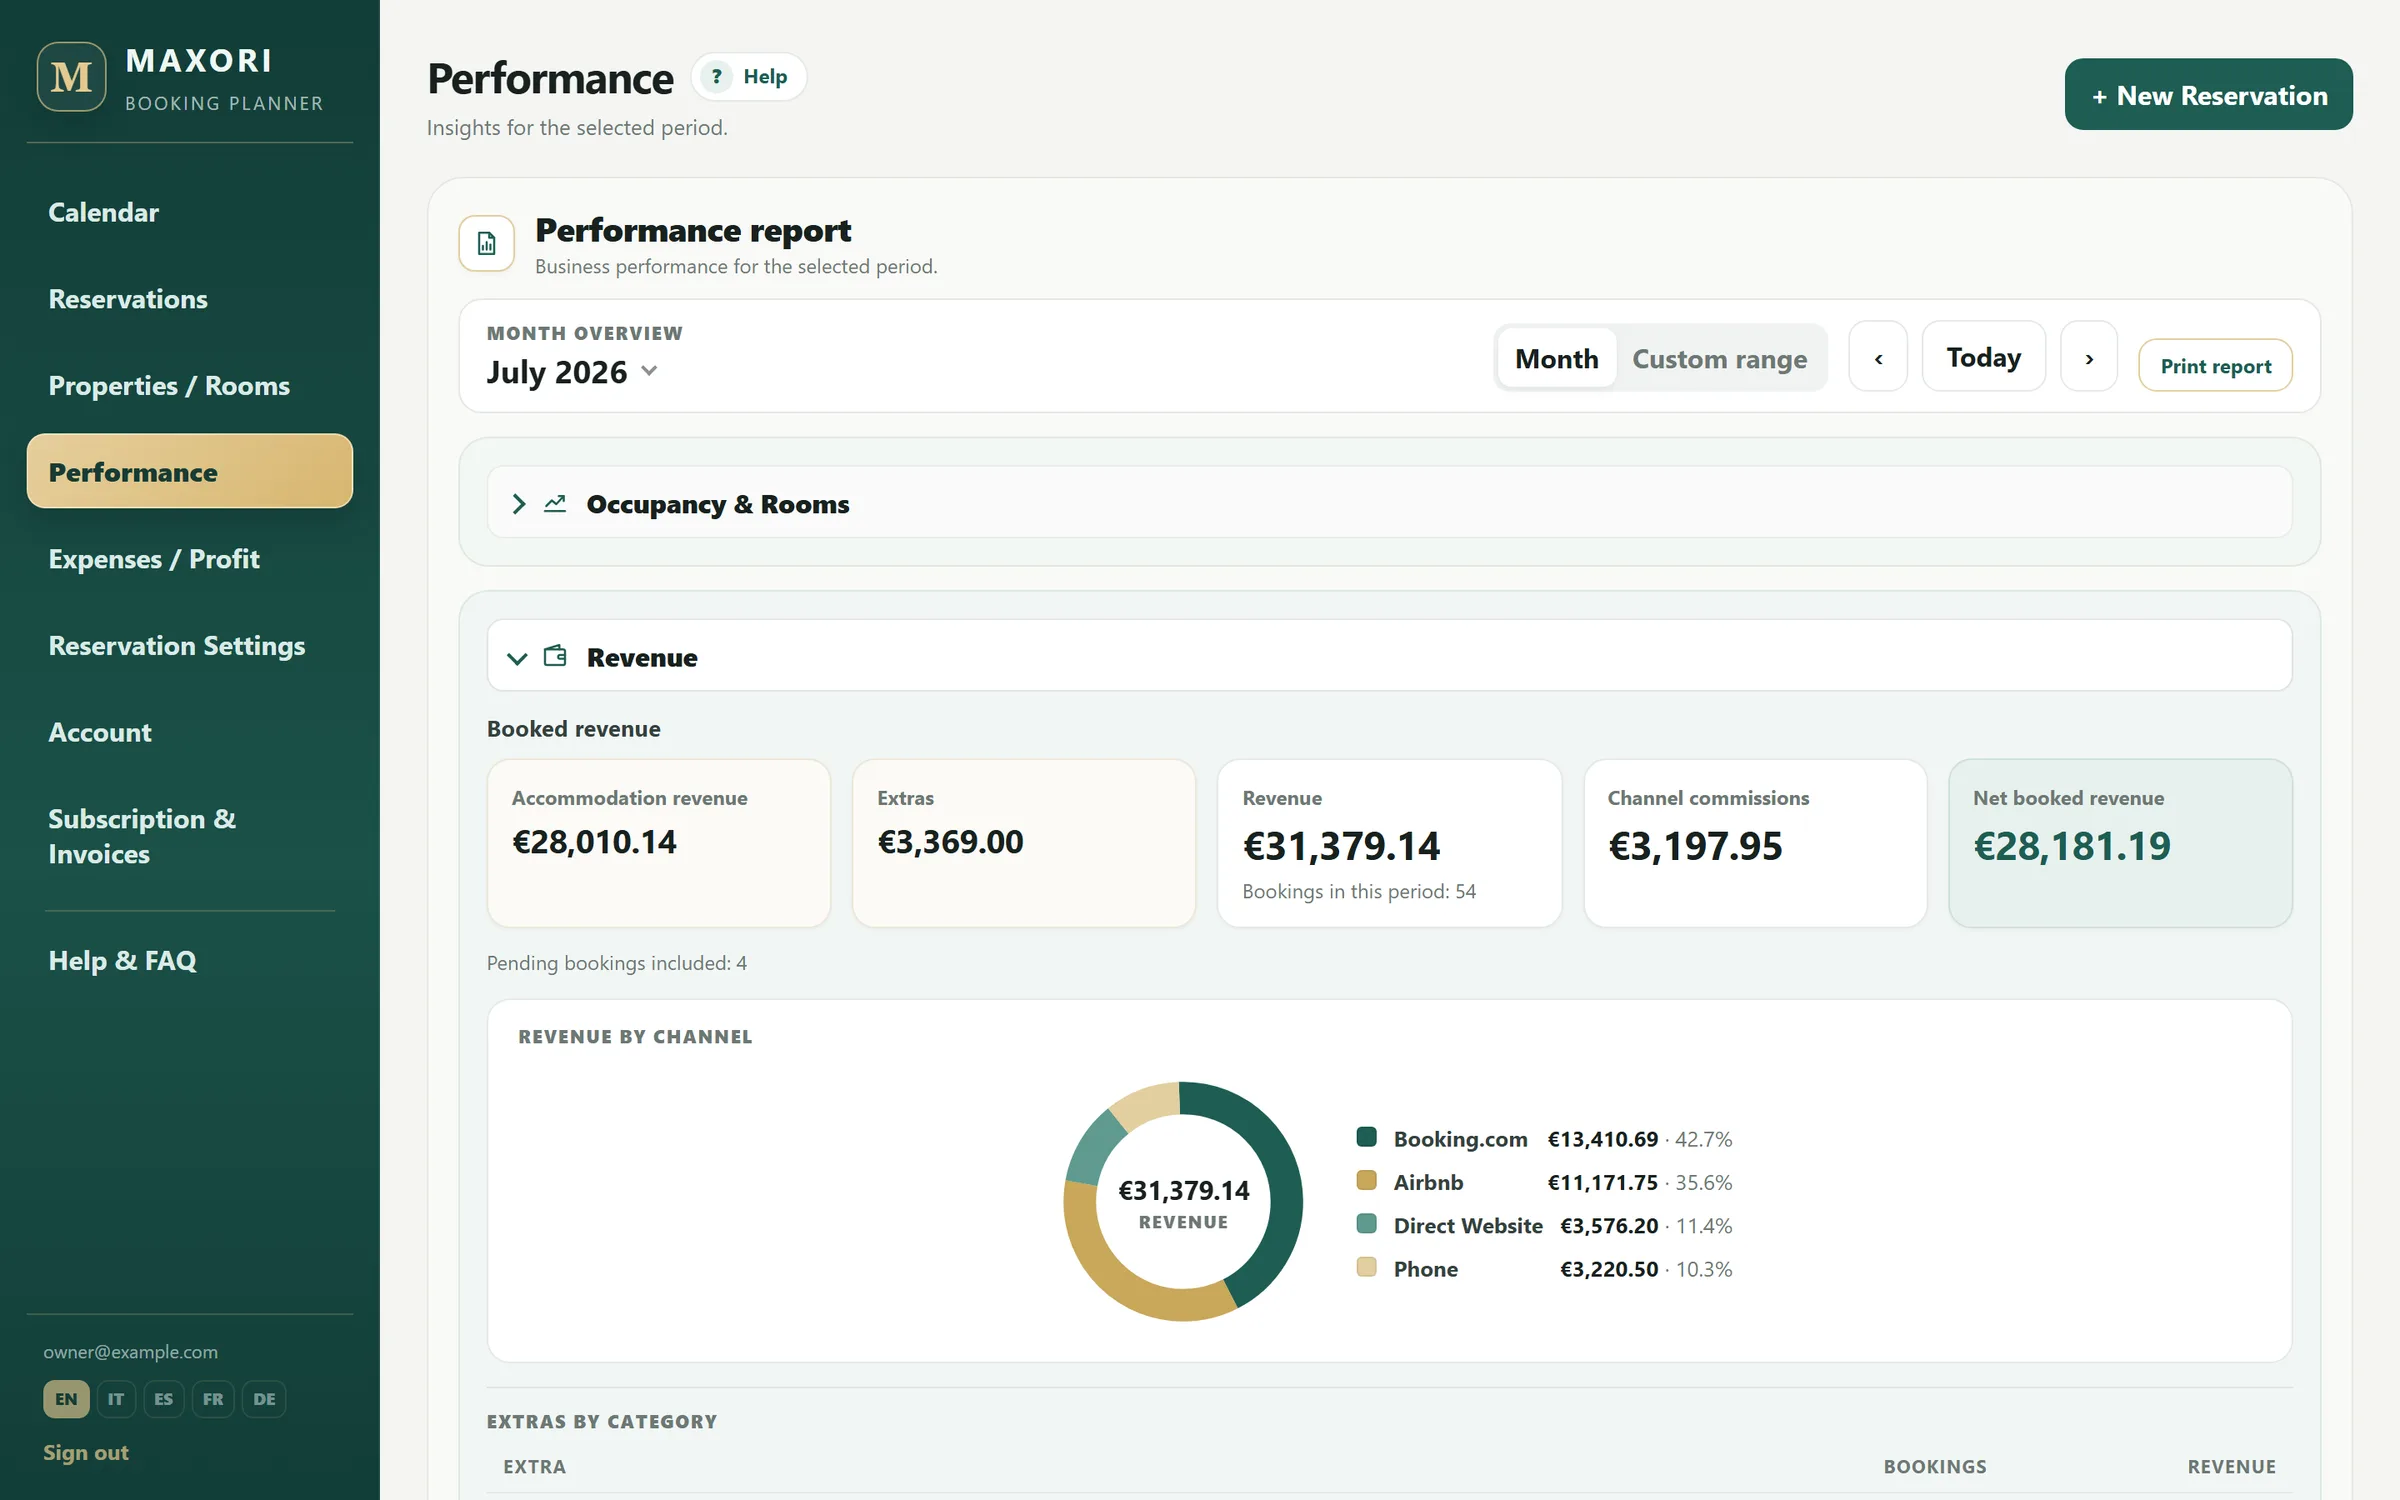Click the Accommodation revenue card
This screenshot has height=1500, width=2400.
tap(658, 843)
